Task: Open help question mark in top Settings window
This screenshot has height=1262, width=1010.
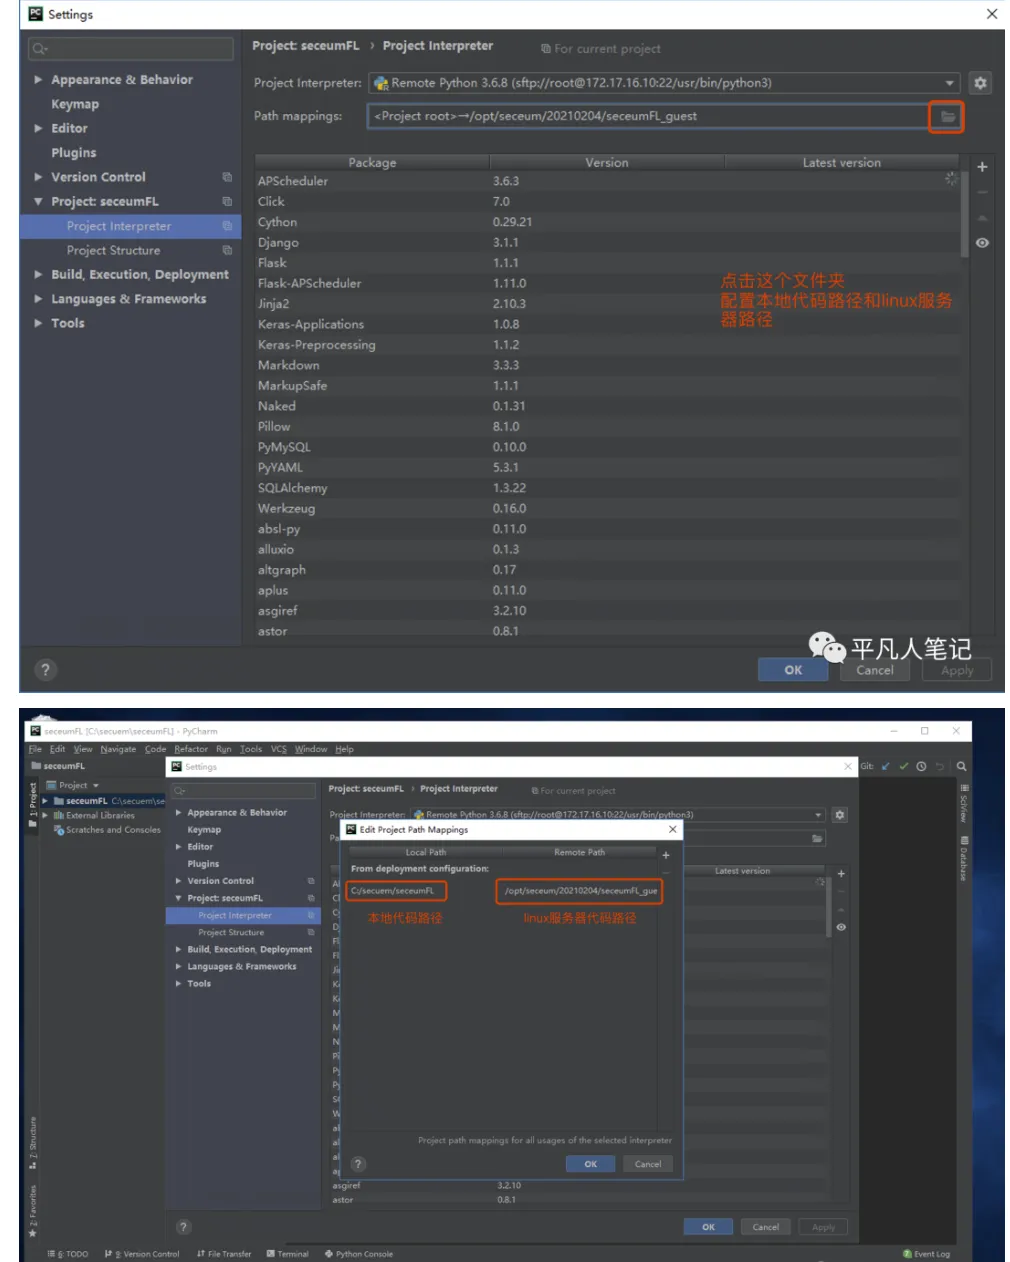Action: 45,670
